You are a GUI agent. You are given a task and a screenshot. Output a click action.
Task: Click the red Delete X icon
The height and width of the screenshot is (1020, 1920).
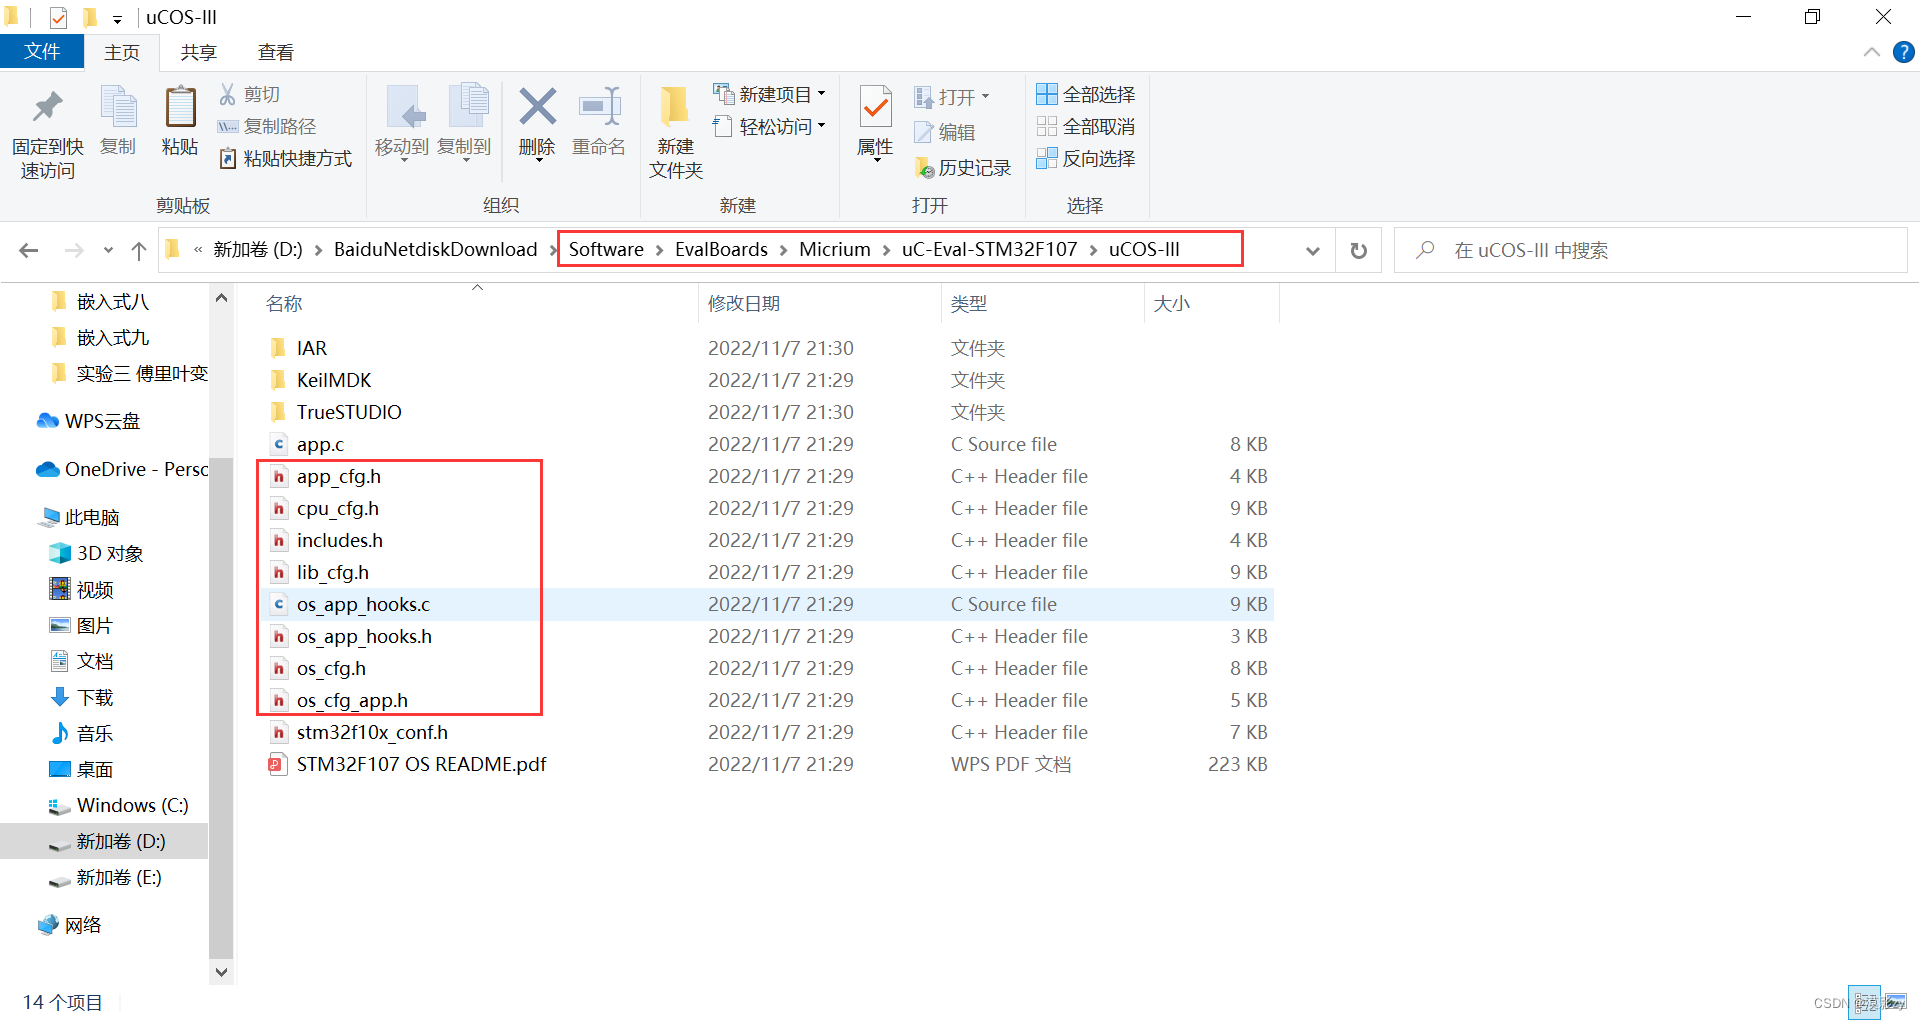pyautogui.click(x=537, y=106)
